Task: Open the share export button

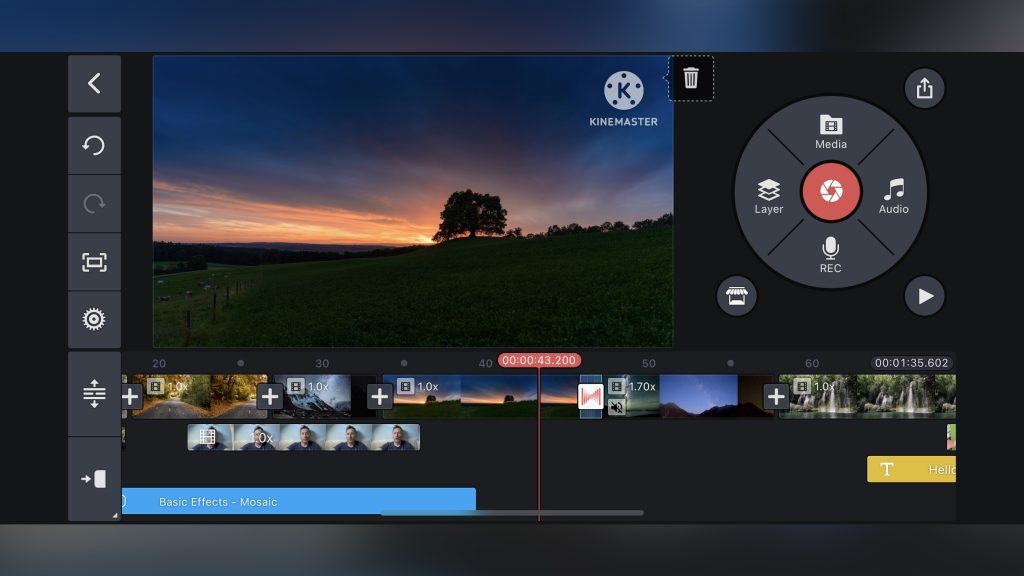Action: [924, 88]
